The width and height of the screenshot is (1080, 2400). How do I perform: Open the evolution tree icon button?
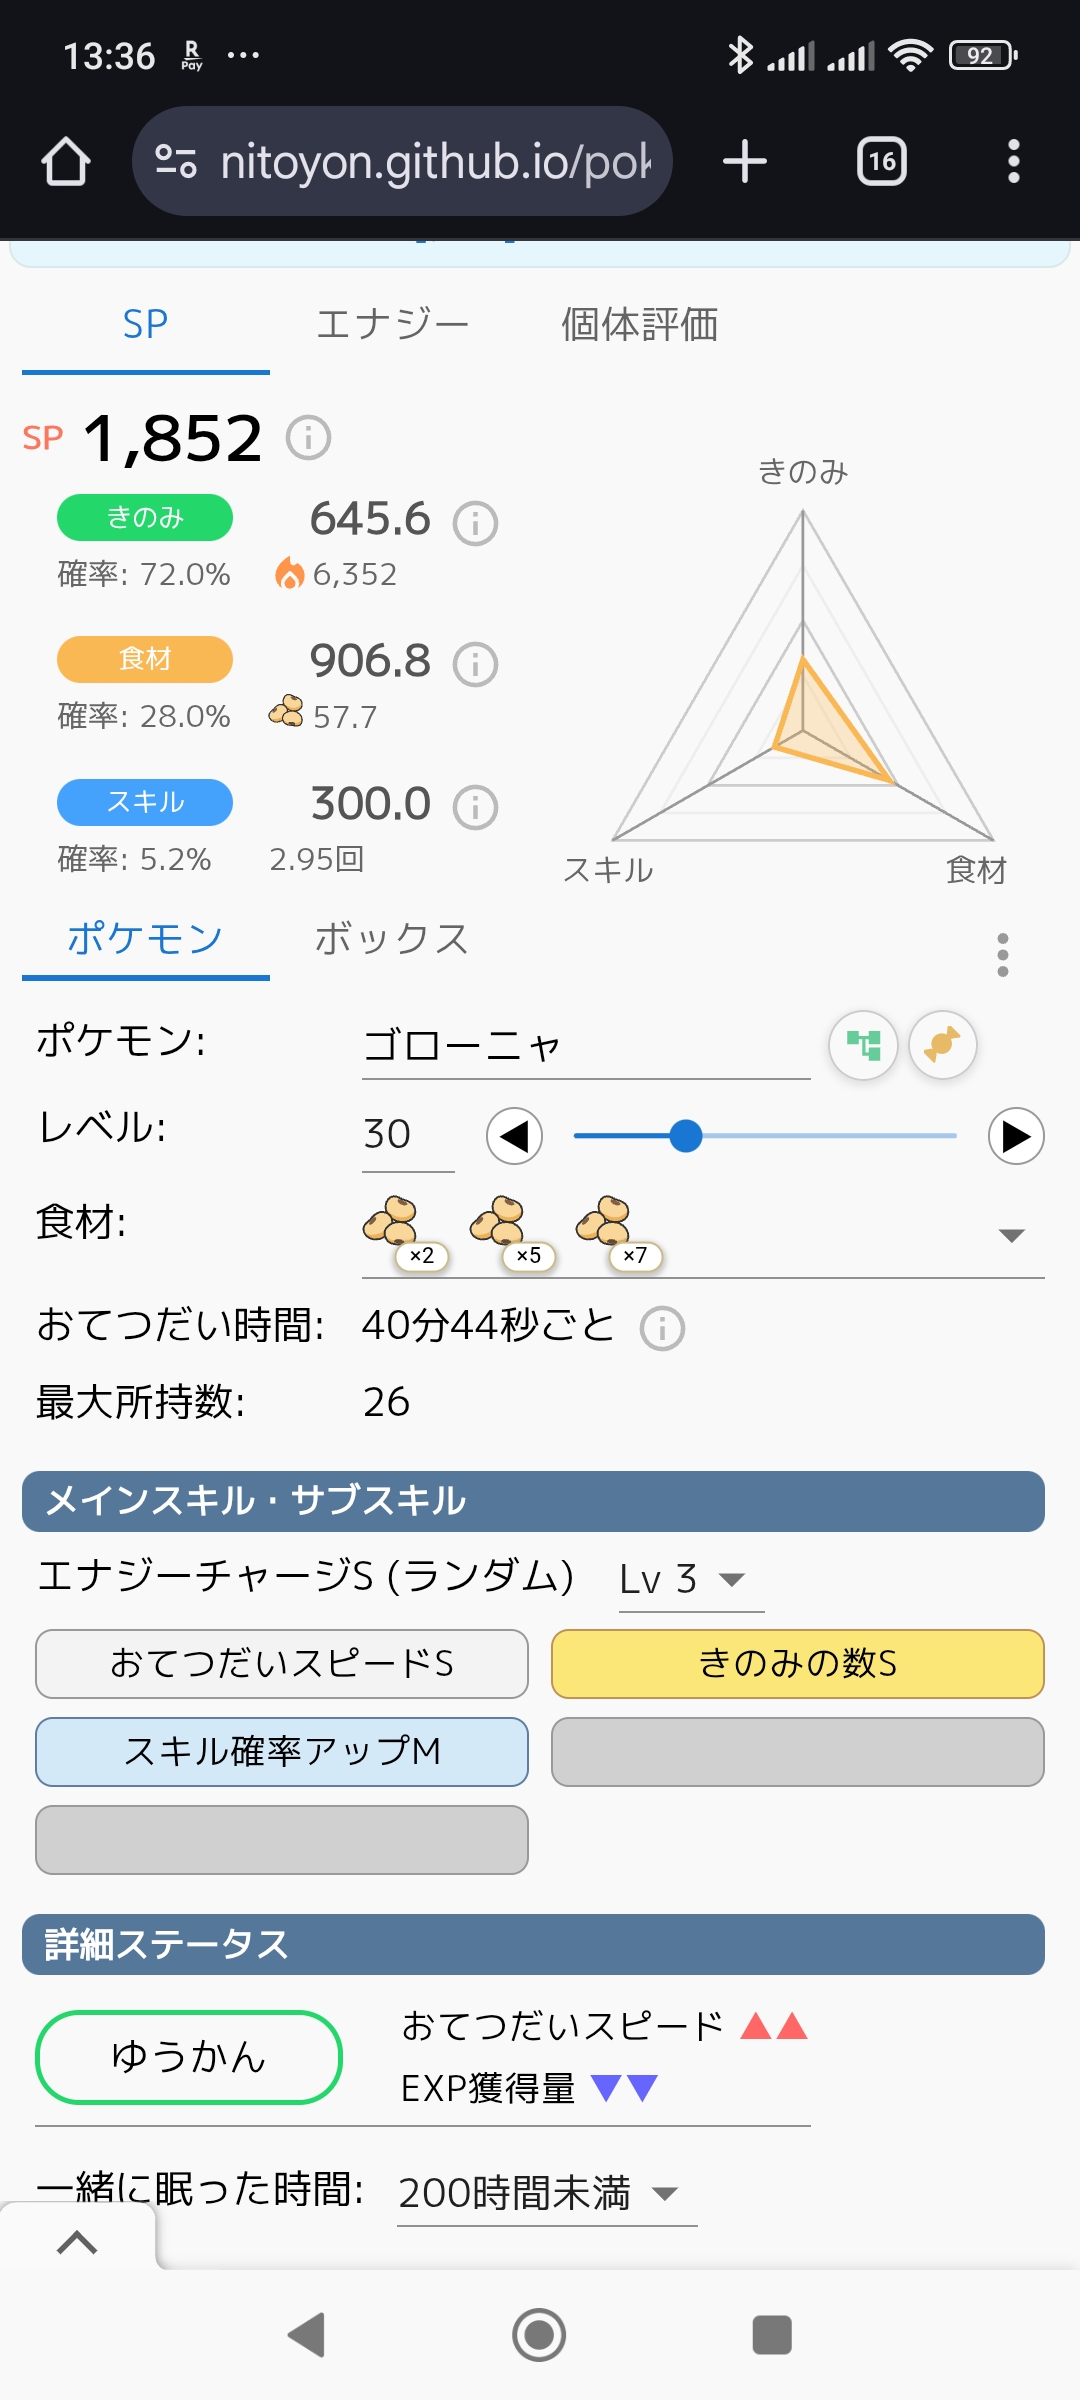863,1045
